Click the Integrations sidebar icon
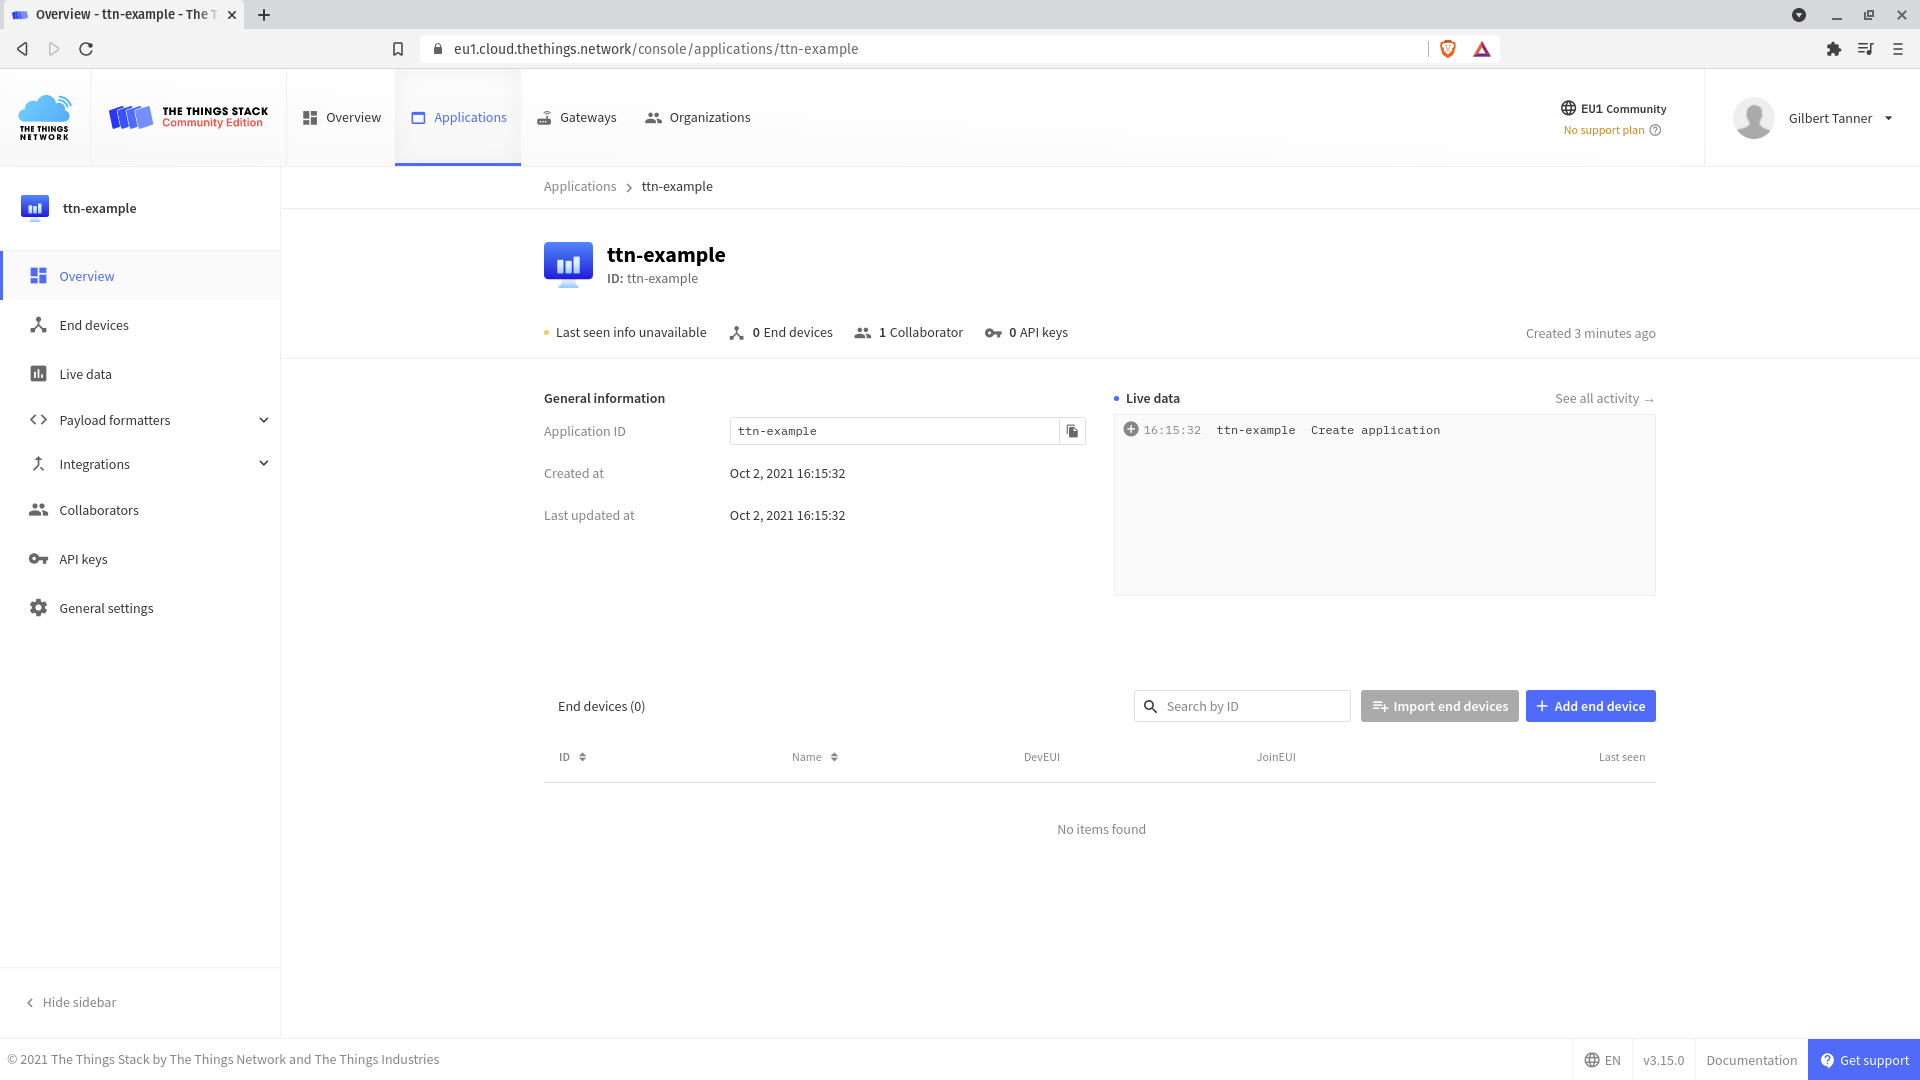This screenshot has width=1920, height=1080. pyautogui.click(x=38, y=463)
